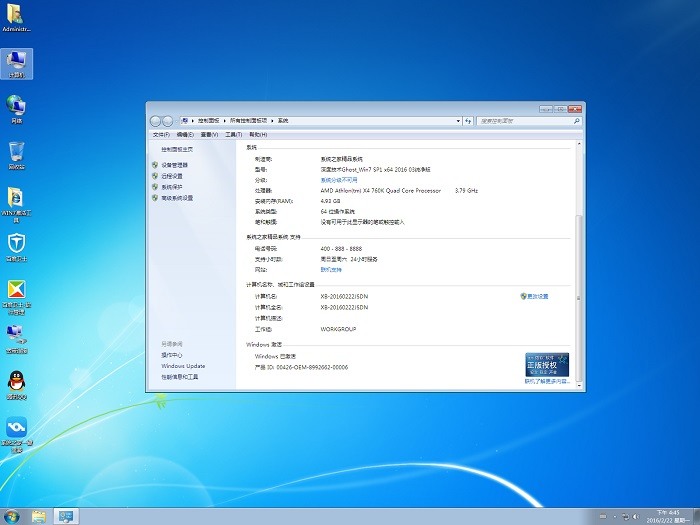Open the green shield security desktop icon

coord(16,244)
